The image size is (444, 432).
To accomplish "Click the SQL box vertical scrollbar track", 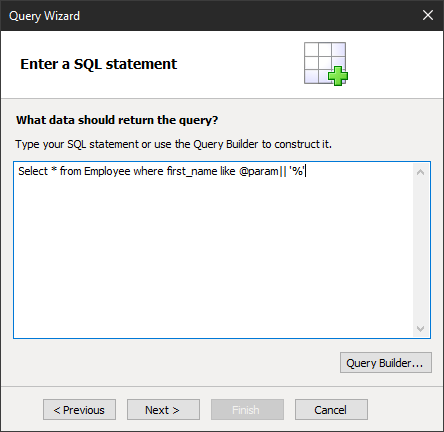I will coord(420,250).
